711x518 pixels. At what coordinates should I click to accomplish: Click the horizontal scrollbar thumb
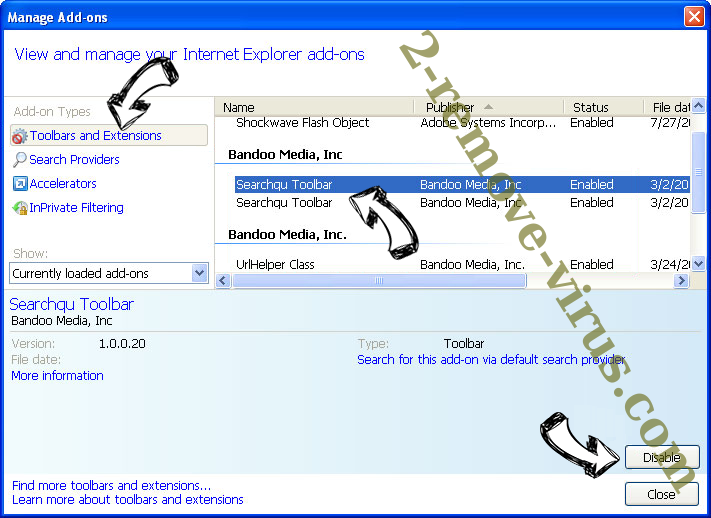[379, 281]
